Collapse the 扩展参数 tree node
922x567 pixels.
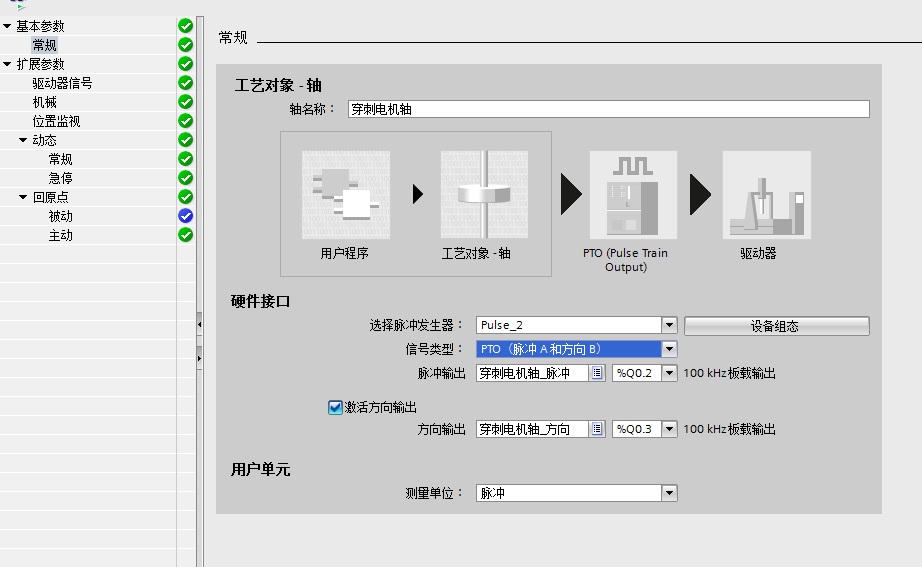[7, 64]
